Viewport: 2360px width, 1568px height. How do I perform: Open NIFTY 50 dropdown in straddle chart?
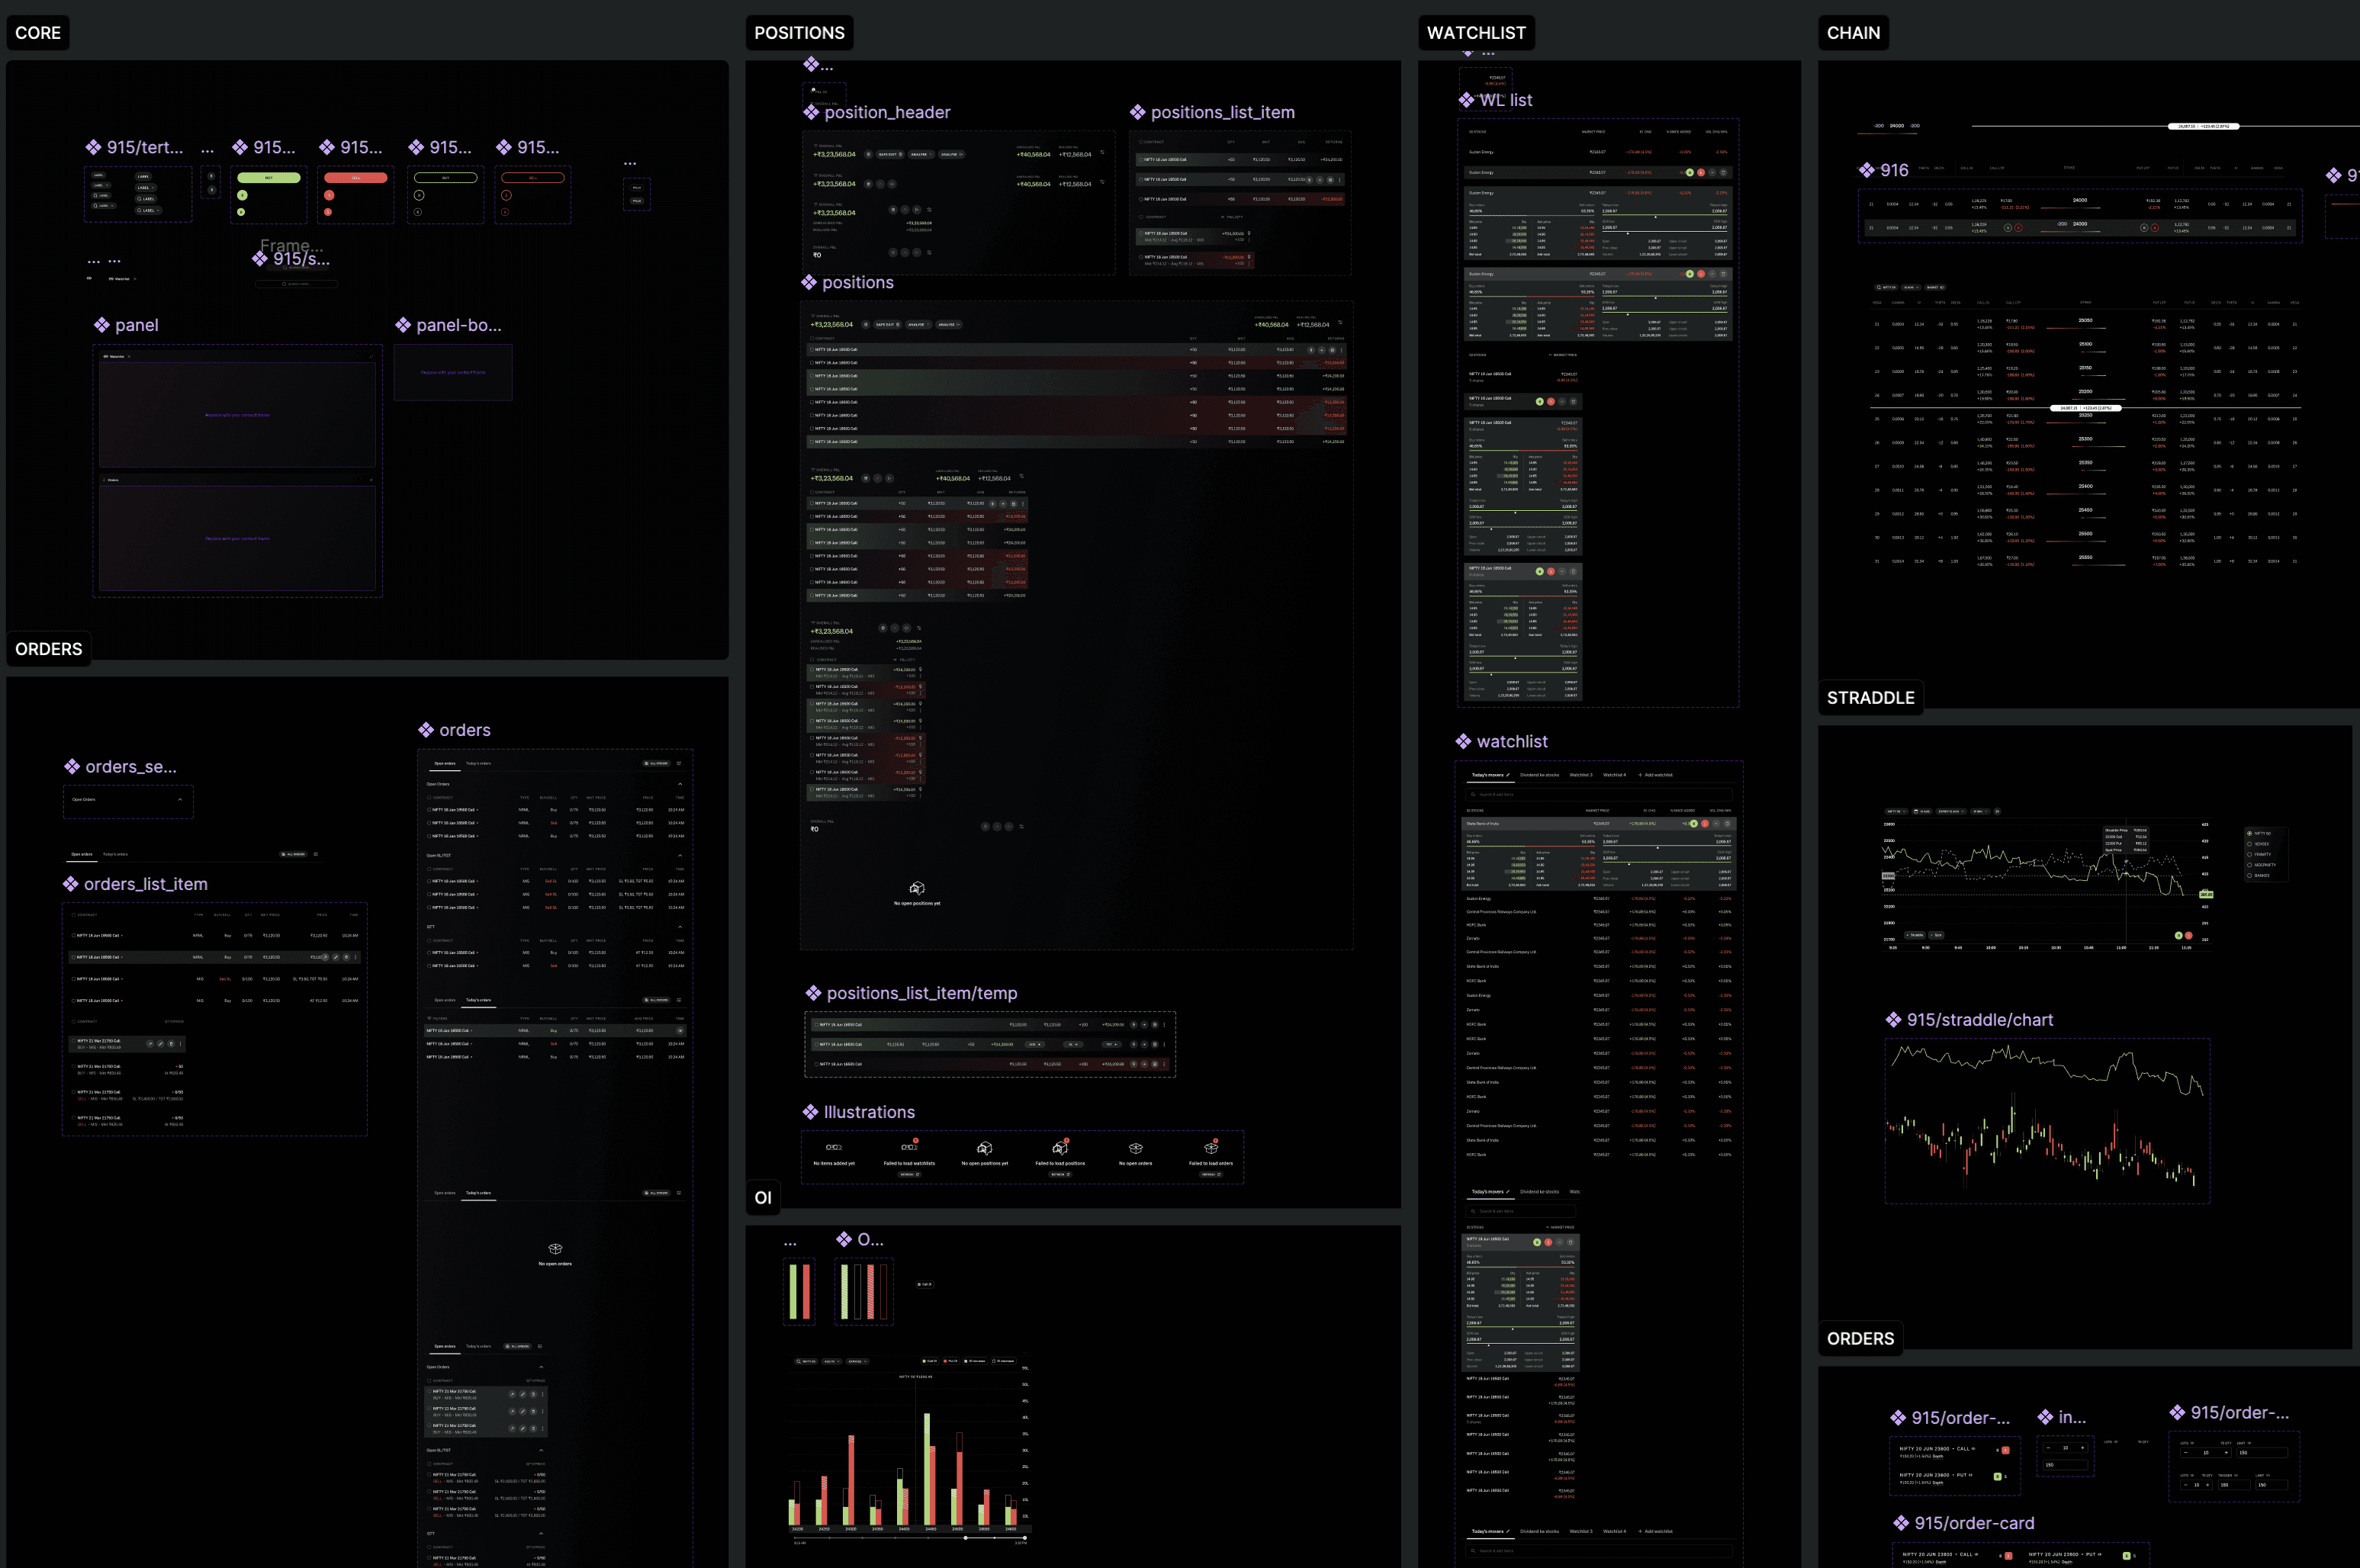pos(1896,811)
